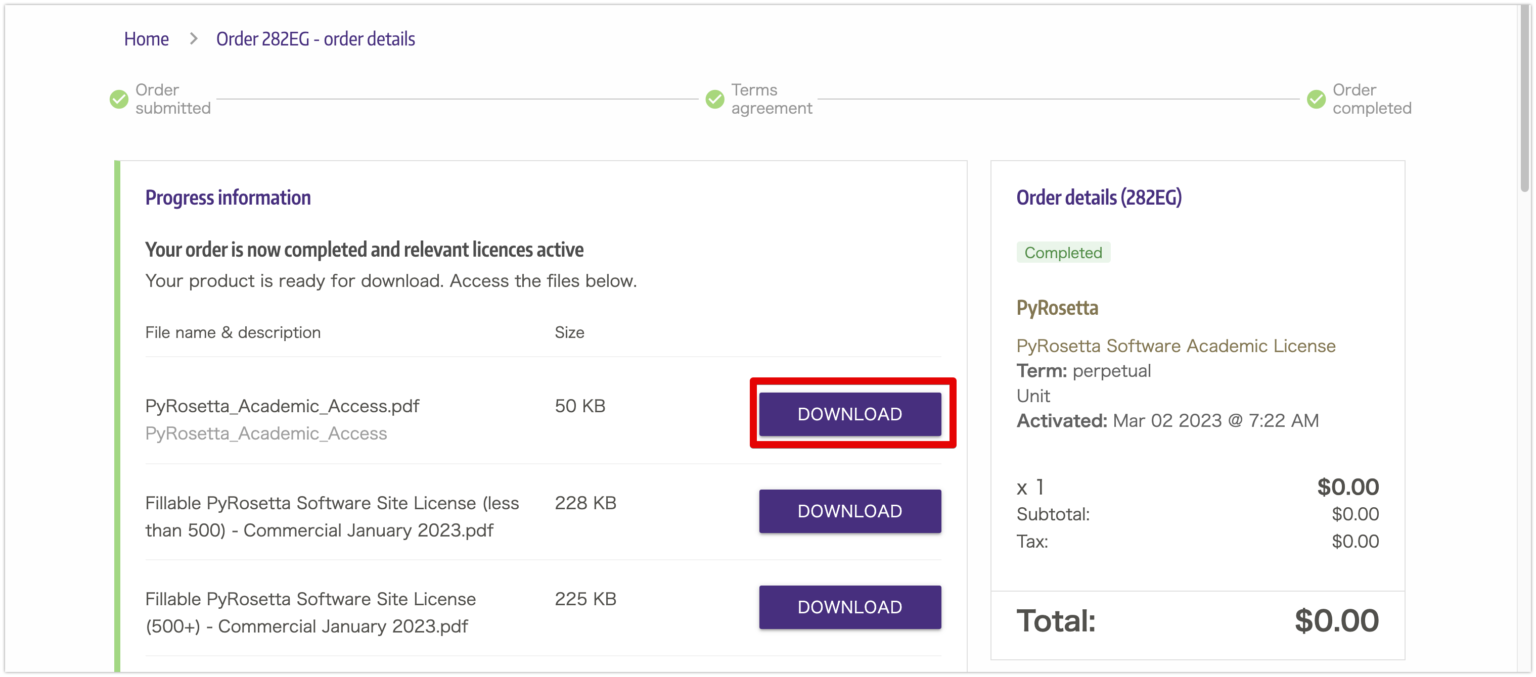Download the Fillable Site License (500+) PDF
This screenshot has height=677, width=1536.
coord(849,607)
